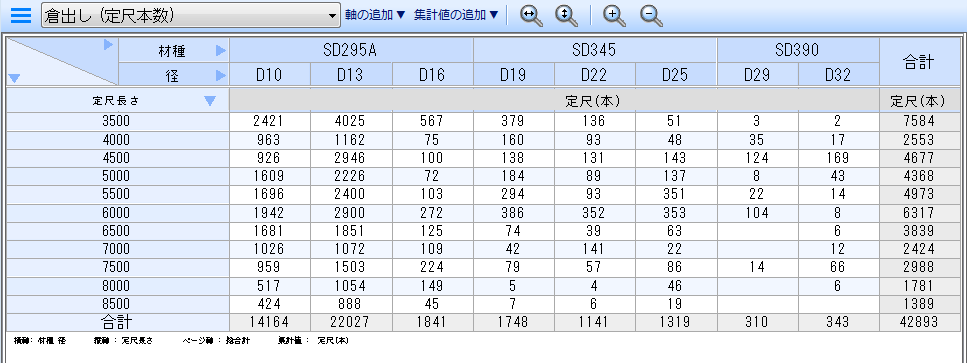Select the SD390 column group header
The width and height of the screenshot is (967, 363).
tap(798, 50)
